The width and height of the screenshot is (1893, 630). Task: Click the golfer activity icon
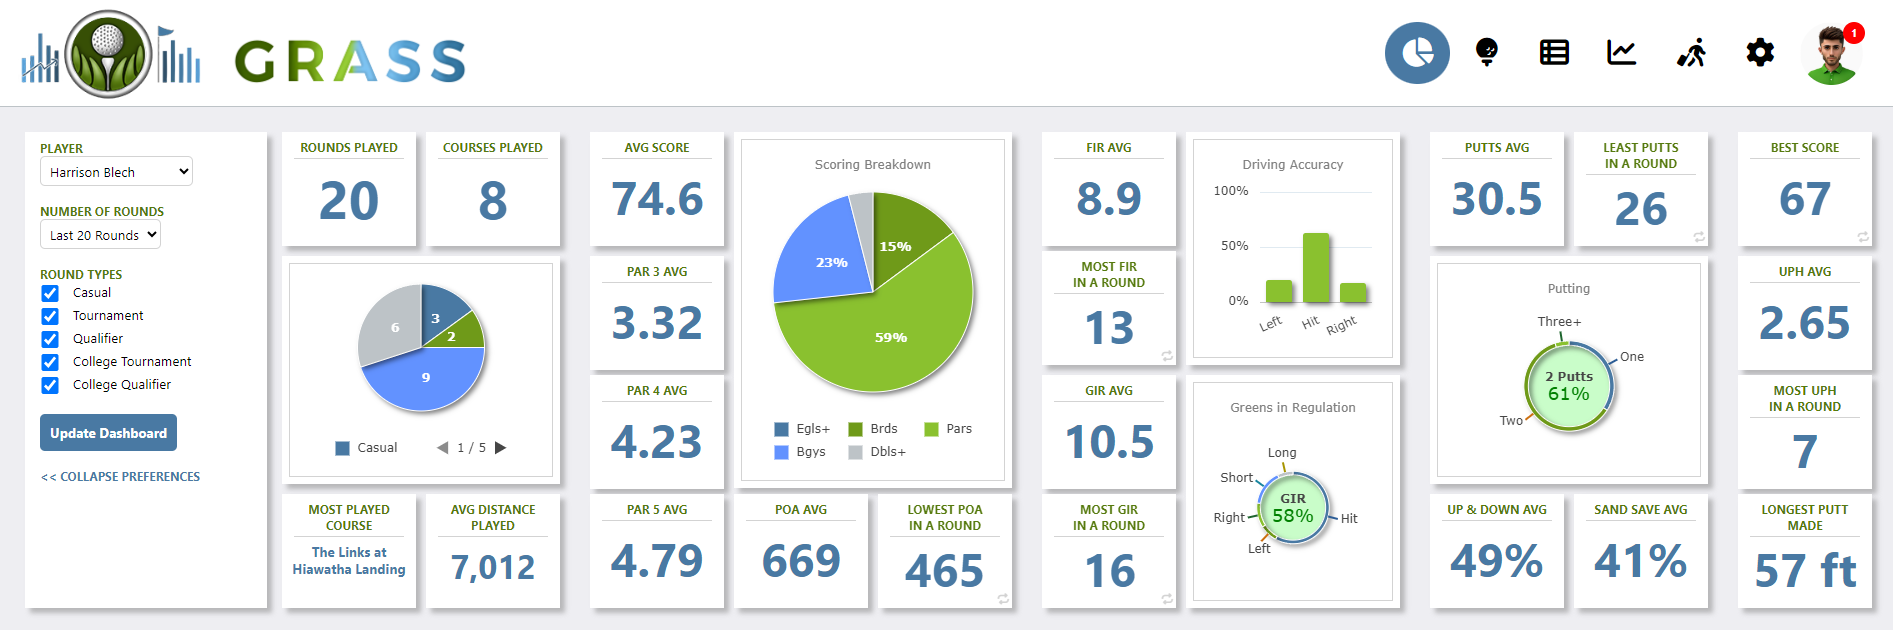point(1691,52)
